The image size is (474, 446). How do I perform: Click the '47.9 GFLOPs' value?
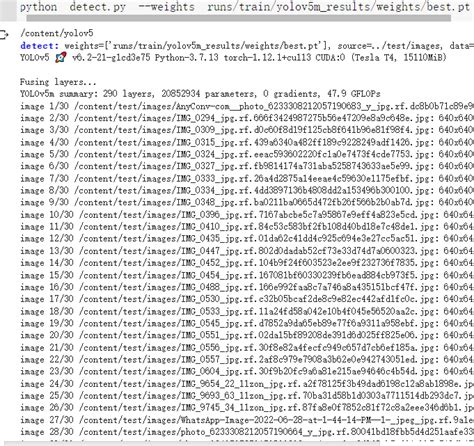(x=354, y=94)
